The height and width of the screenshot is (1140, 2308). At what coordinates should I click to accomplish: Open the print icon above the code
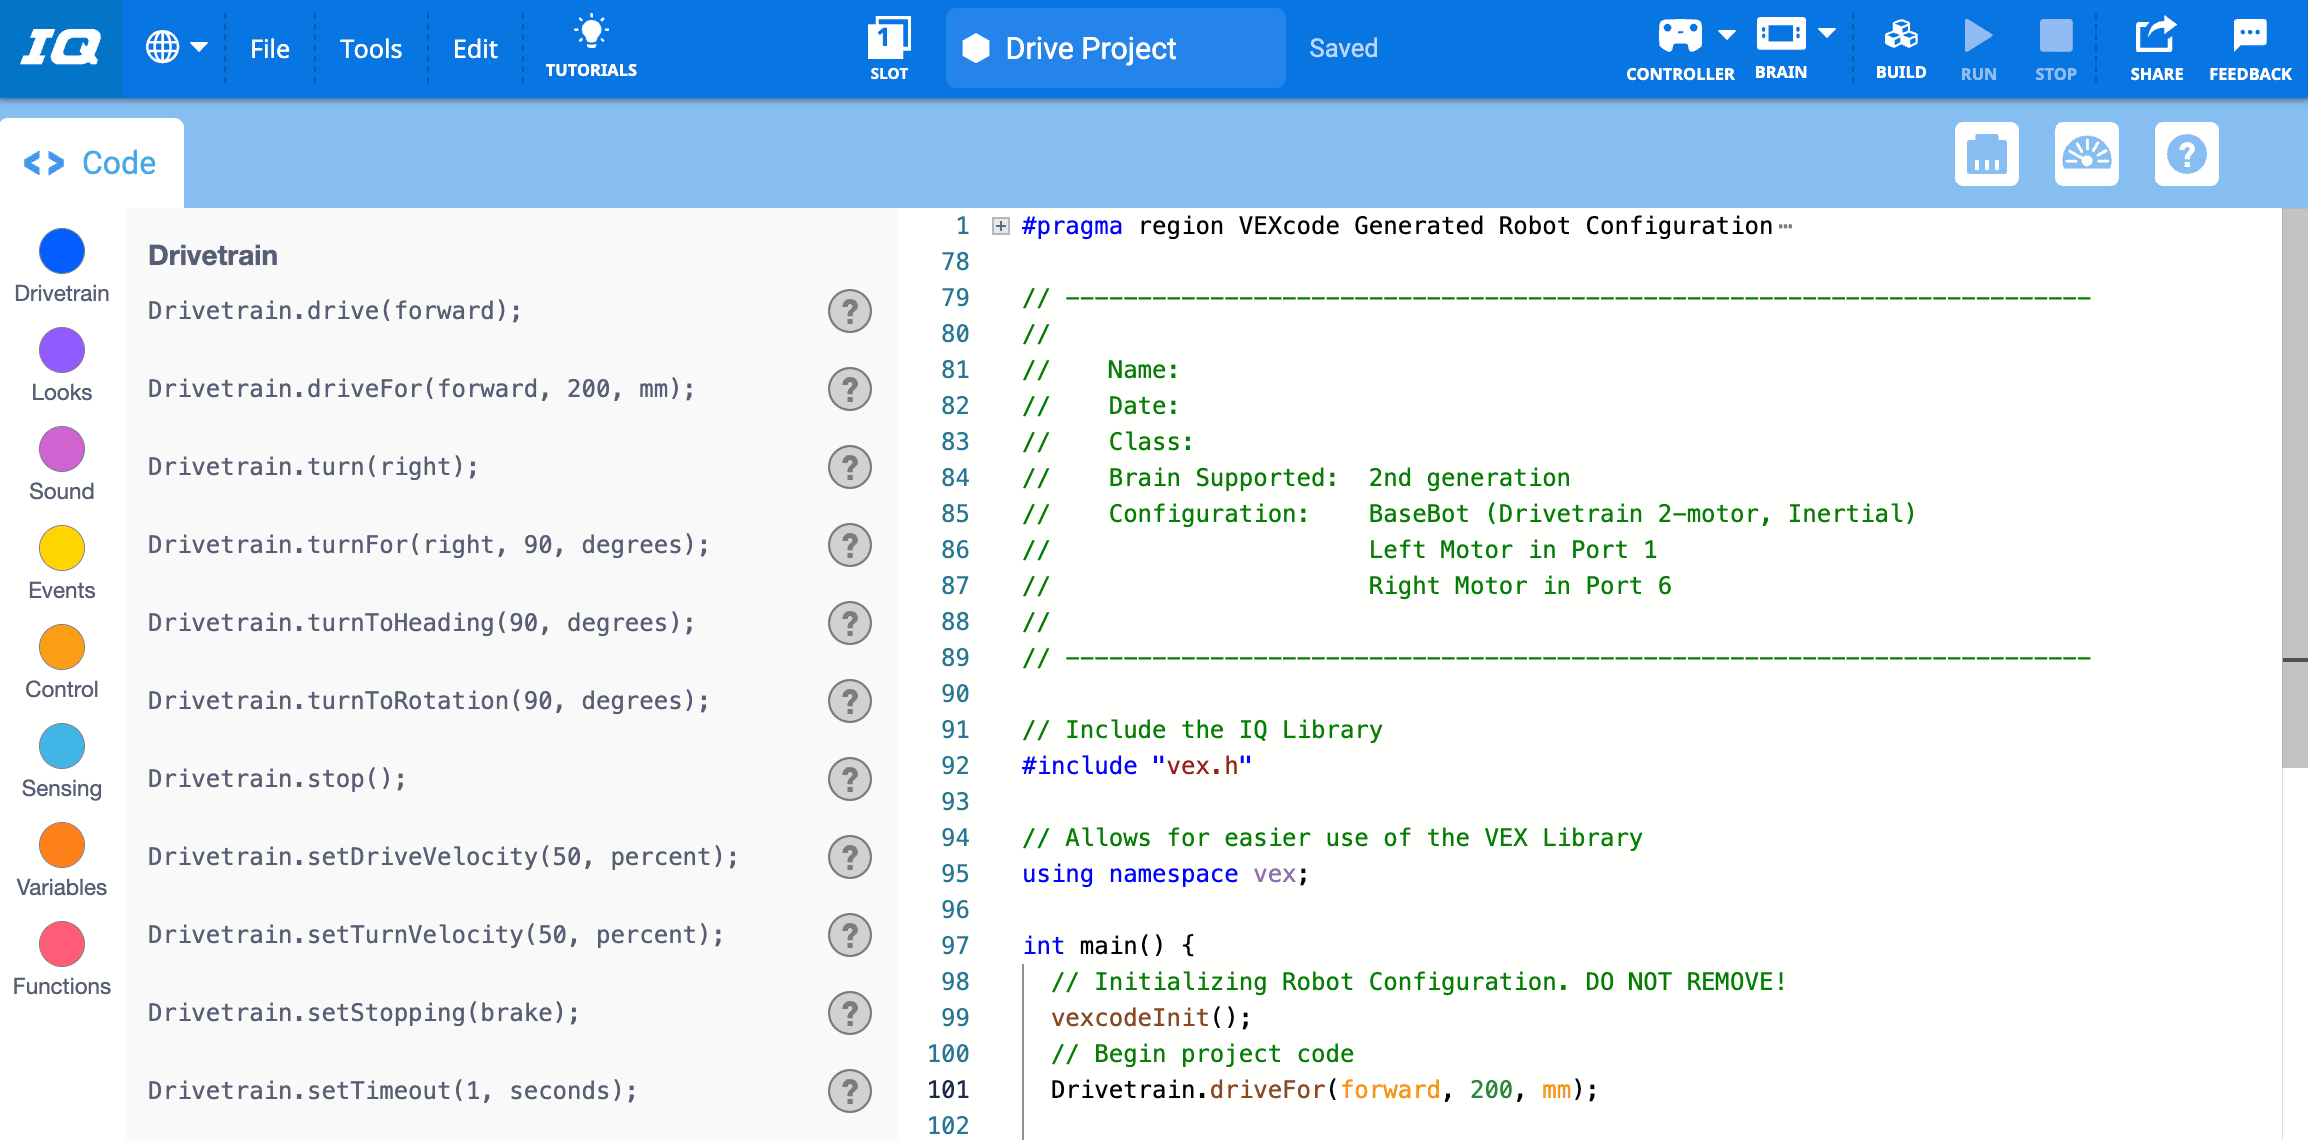(x=1986, y=154)
